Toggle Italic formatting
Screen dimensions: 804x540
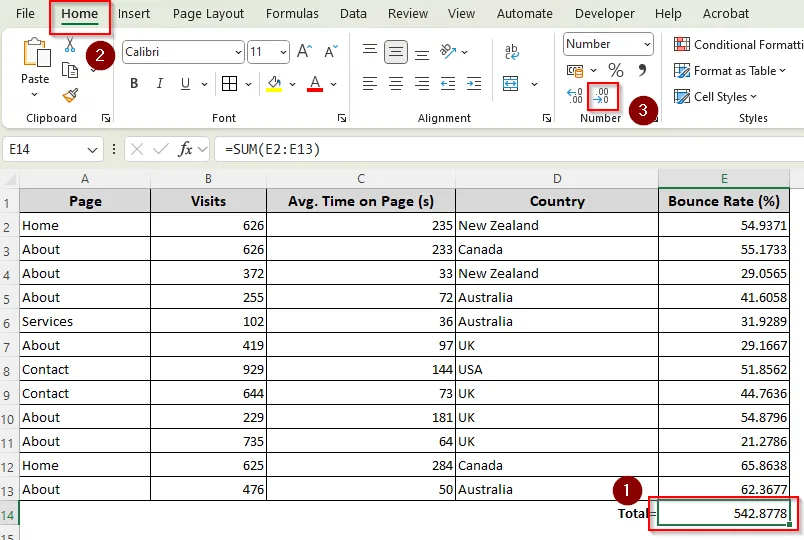pos(159,84)
